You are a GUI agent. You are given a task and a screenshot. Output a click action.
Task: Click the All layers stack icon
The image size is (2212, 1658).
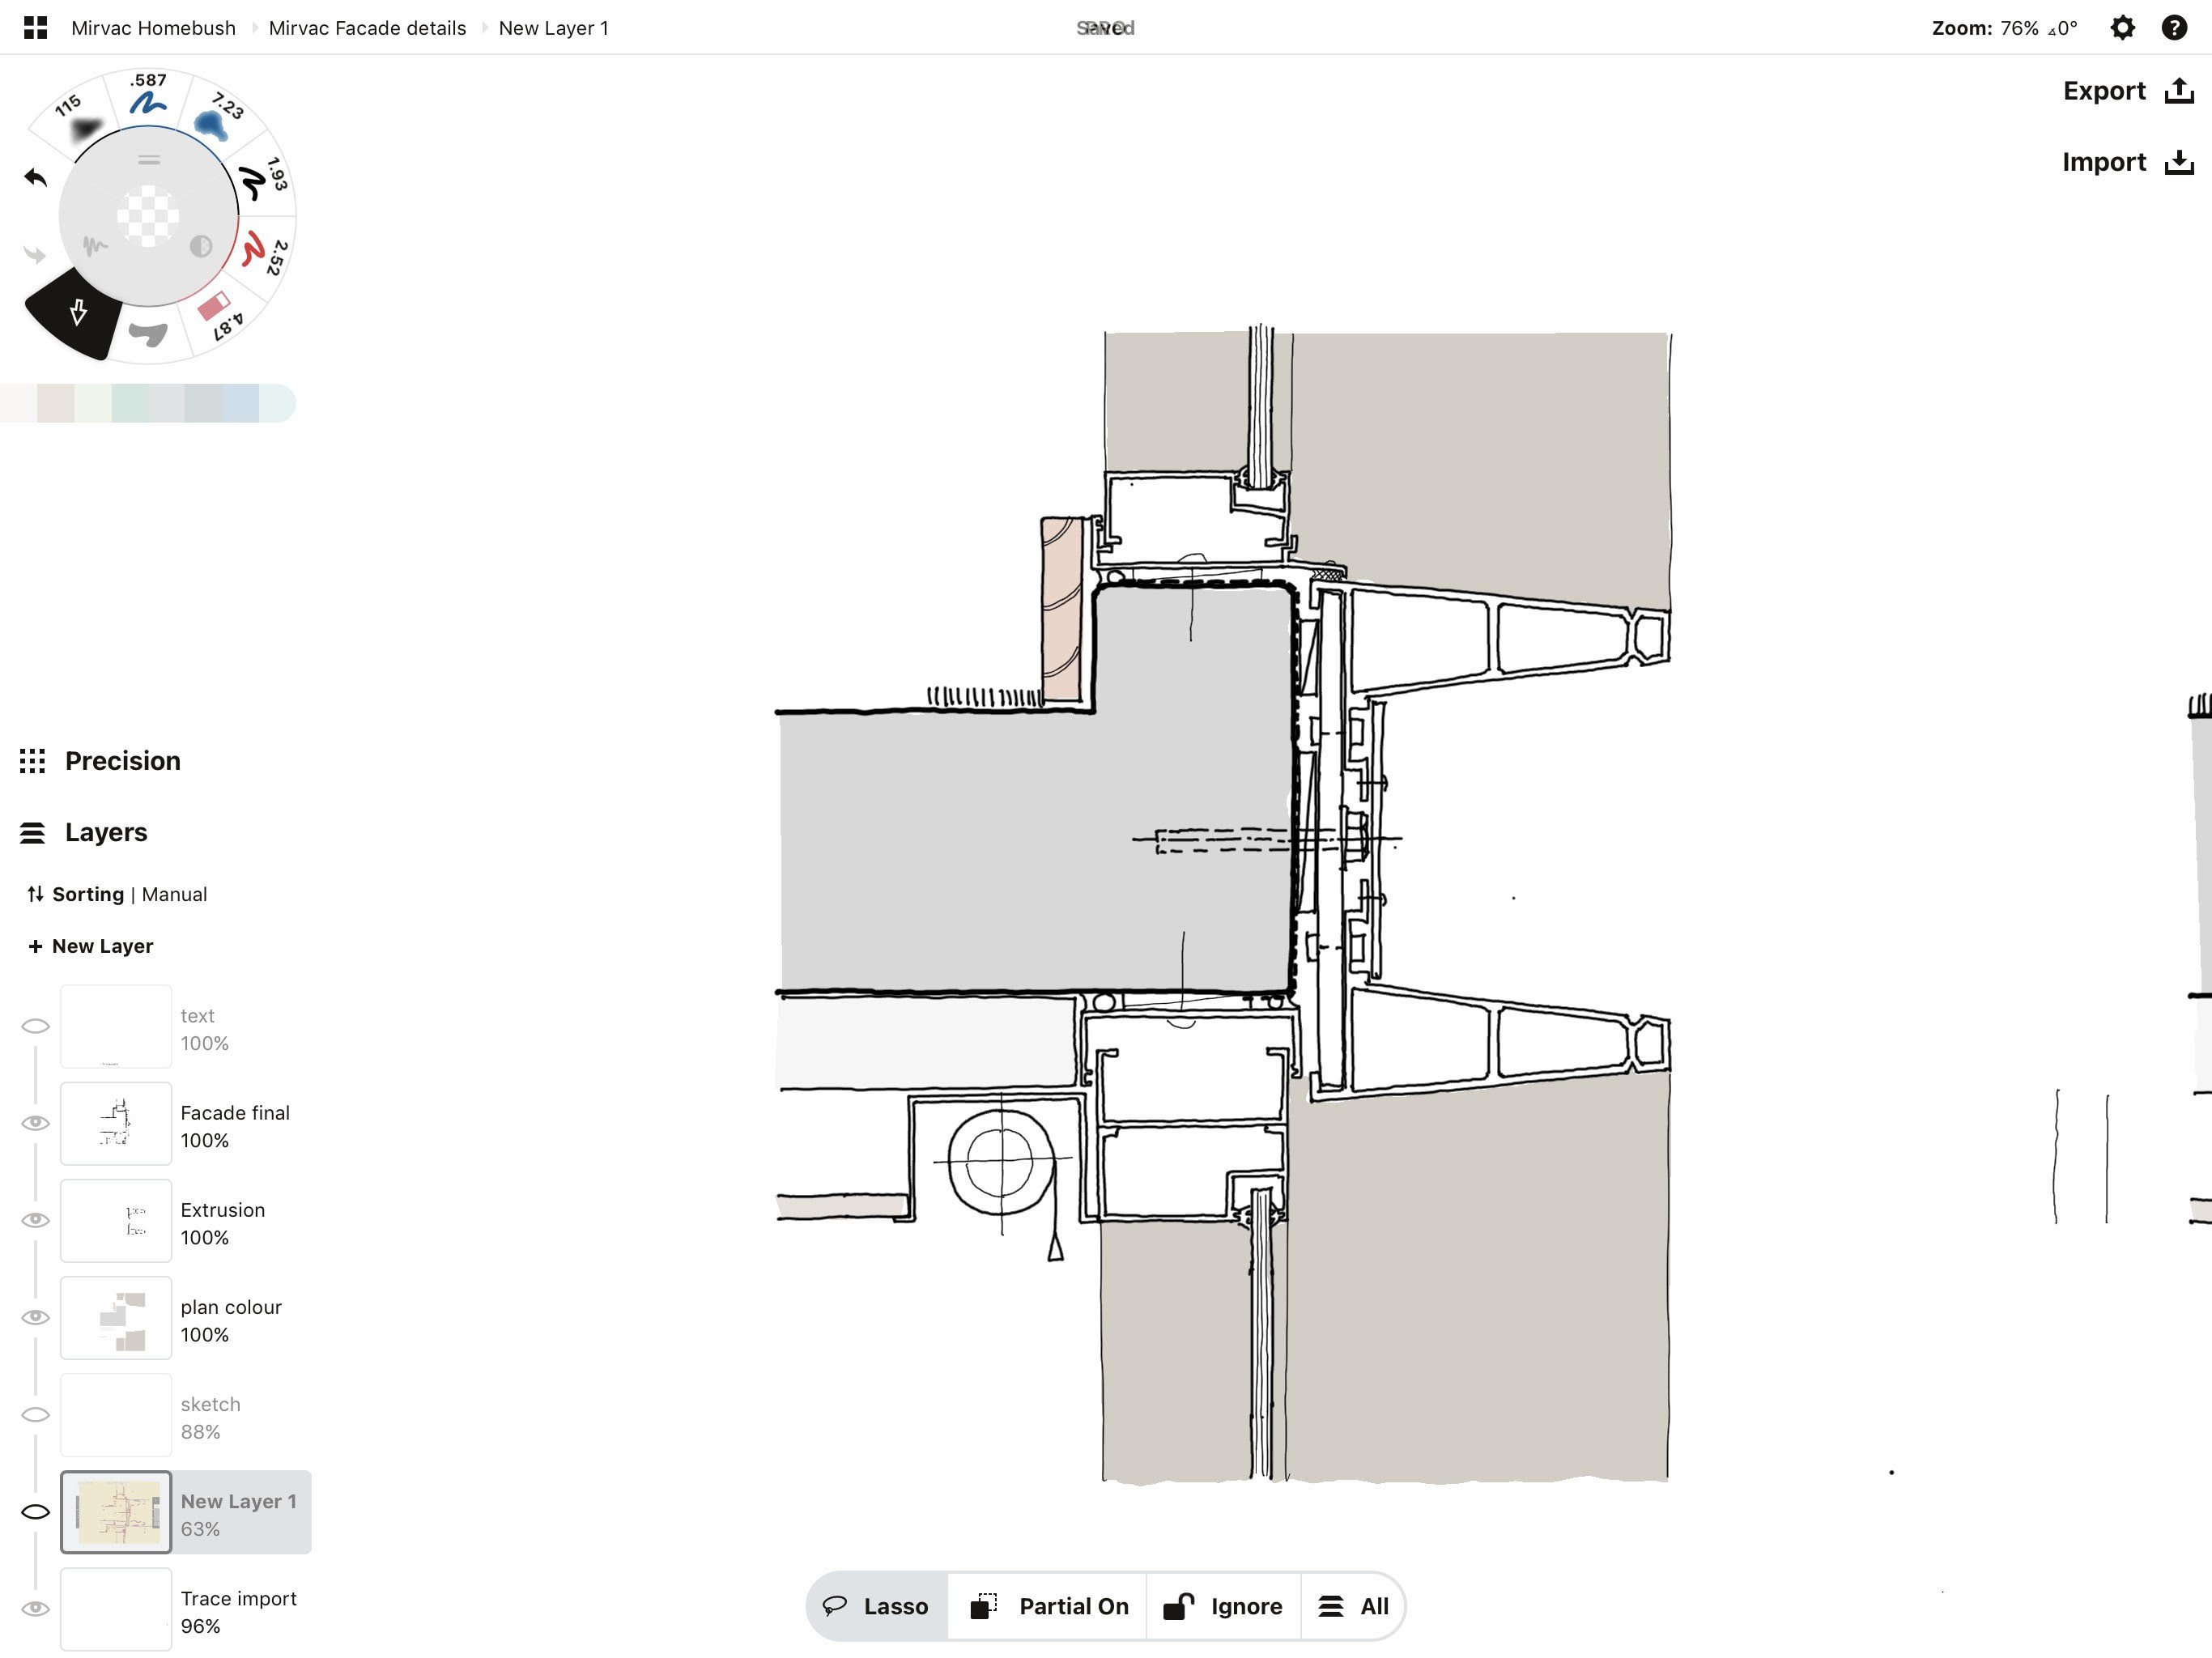[1331, 1606]
